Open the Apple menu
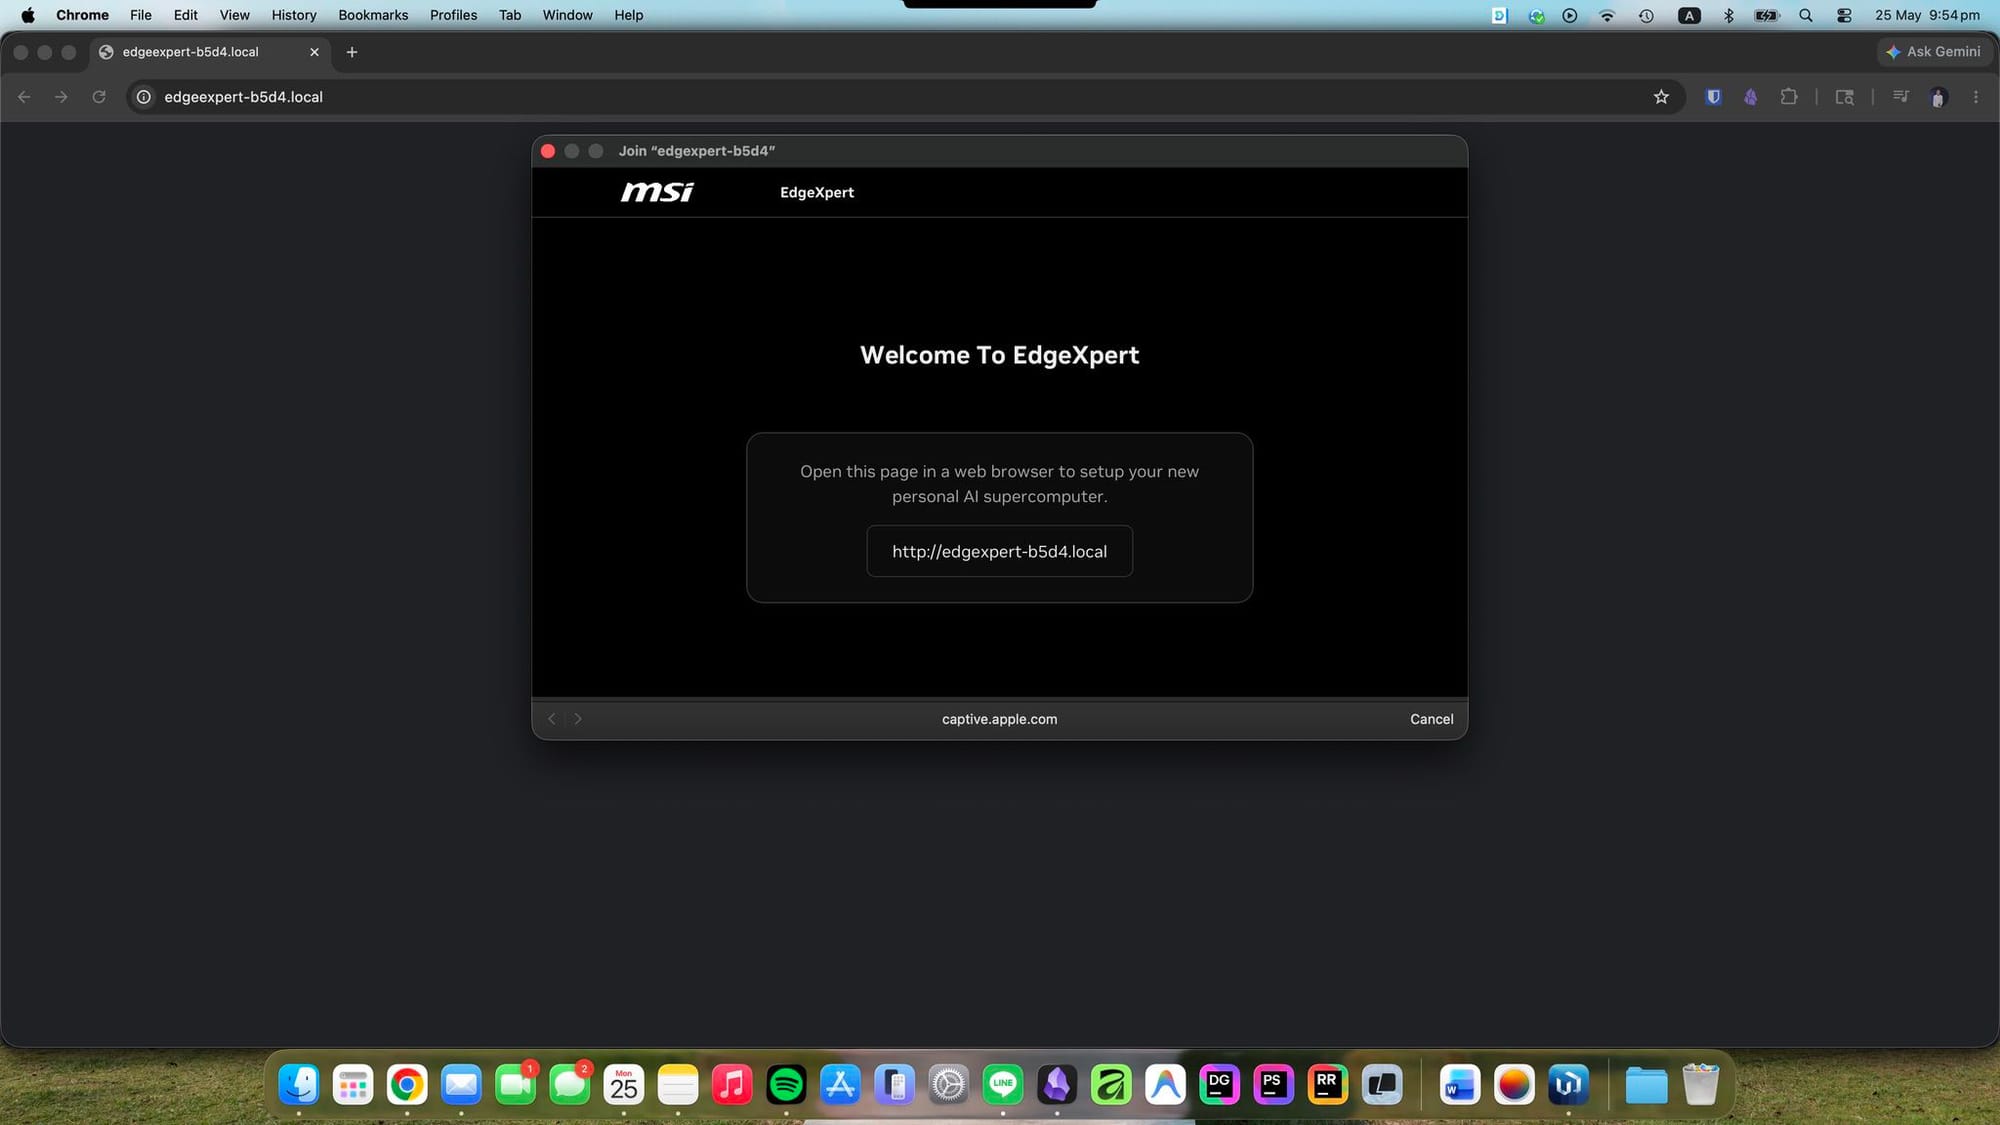This screenshot has width=2000, height=1125. (27, 15)
